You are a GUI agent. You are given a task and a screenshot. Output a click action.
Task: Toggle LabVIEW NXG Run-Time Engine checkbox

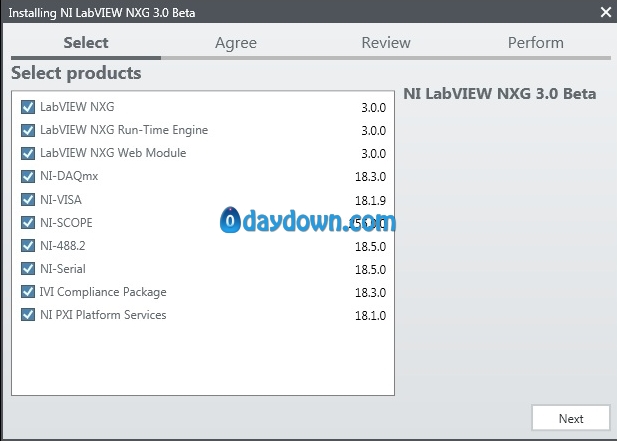[x=28, y=130]
